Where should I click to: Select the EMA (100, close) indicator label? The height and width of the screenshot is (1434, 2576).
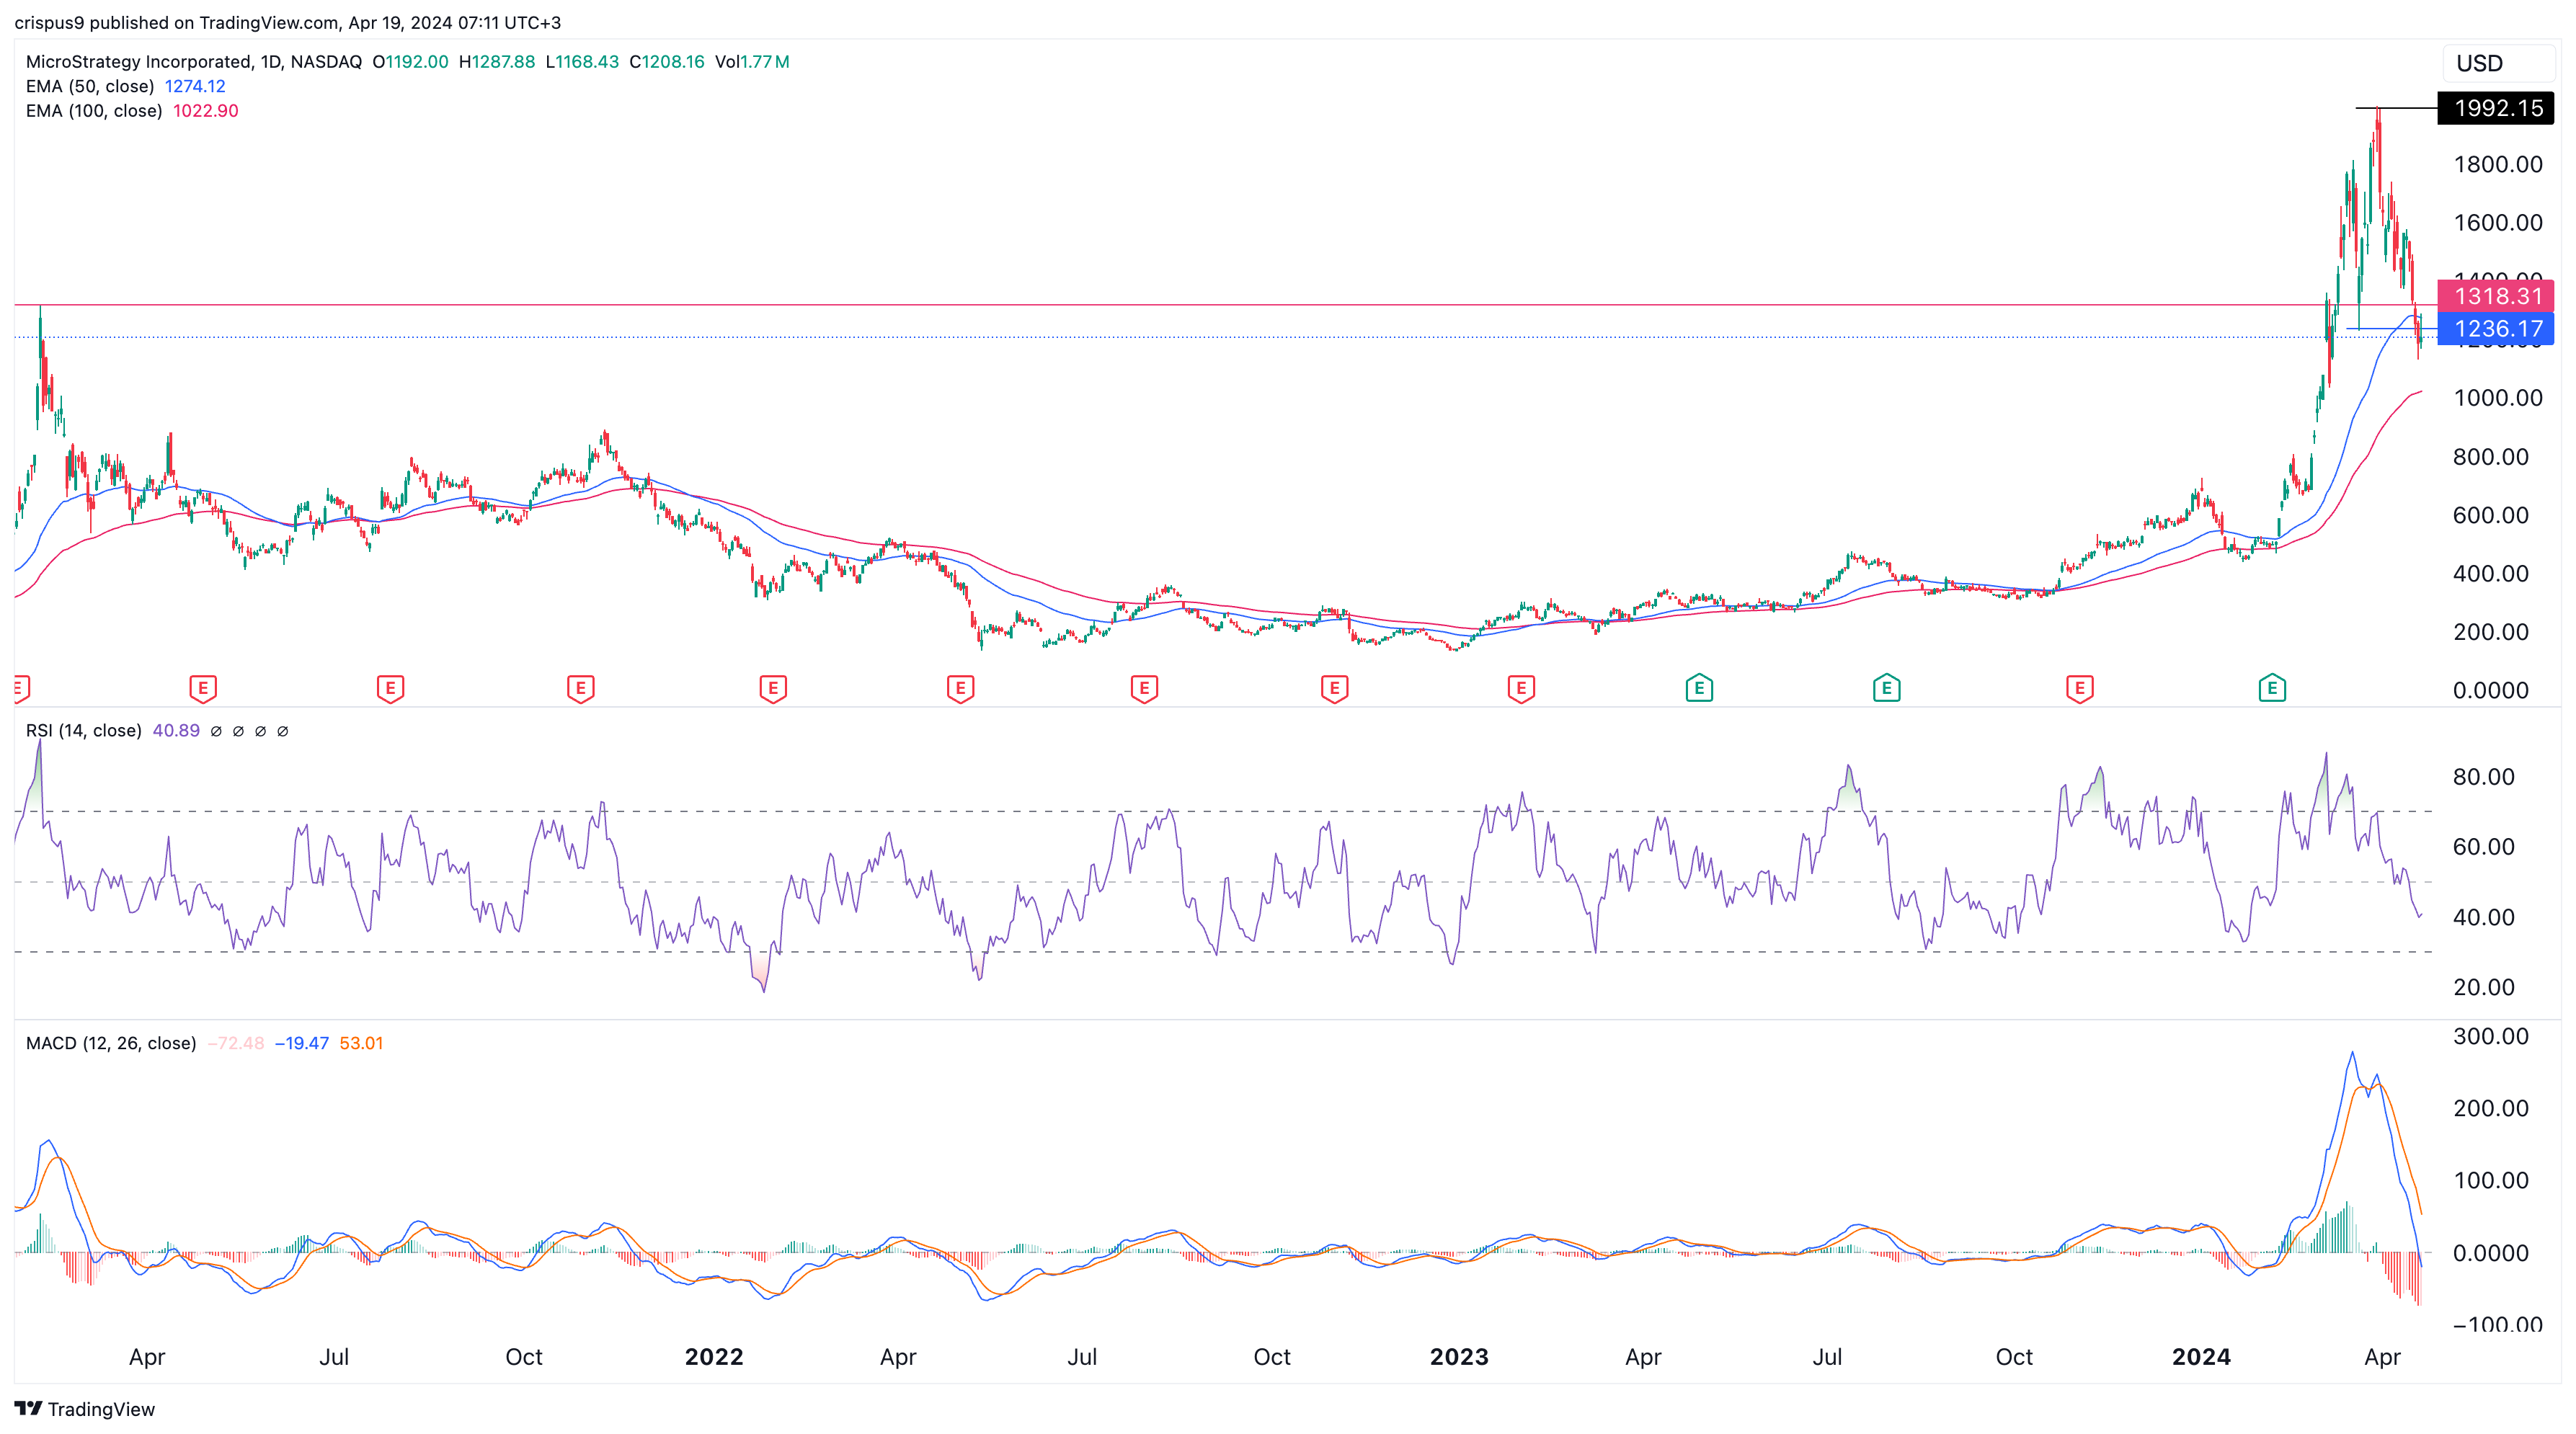94,111
